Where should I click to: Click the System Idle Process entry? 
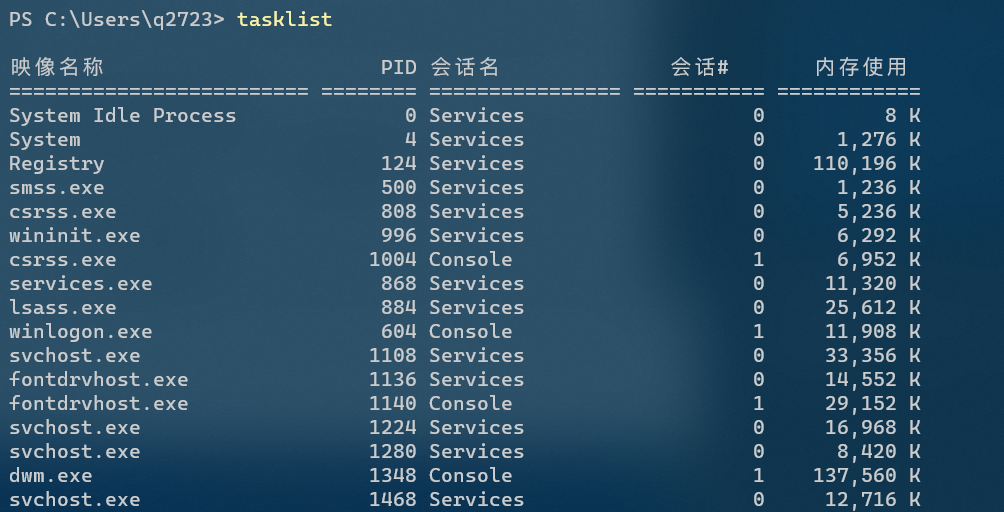122,116
